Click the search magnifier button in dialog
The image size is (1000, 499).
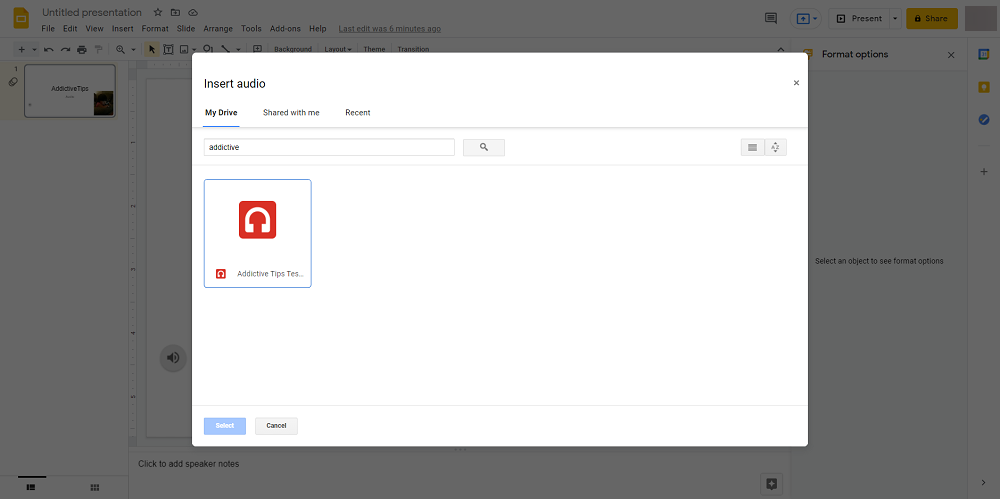483,147
